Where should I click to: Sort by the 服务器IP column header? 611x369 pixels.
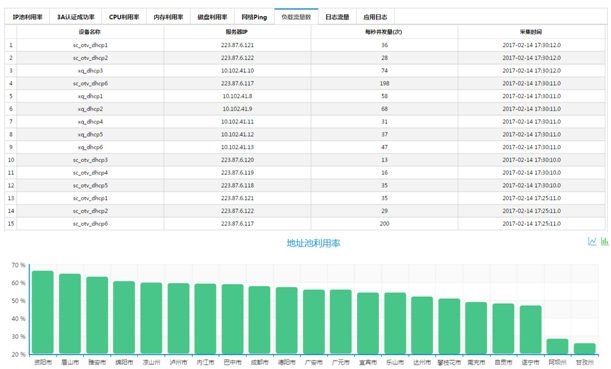237,32
